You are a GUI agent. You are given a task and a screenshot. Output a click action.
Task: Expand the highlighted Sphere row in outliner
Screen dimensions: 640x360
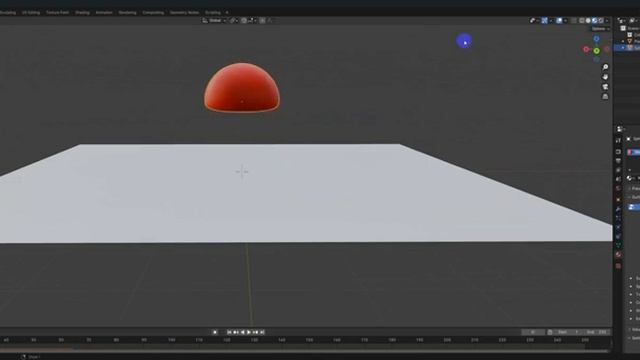click(623, 48)
